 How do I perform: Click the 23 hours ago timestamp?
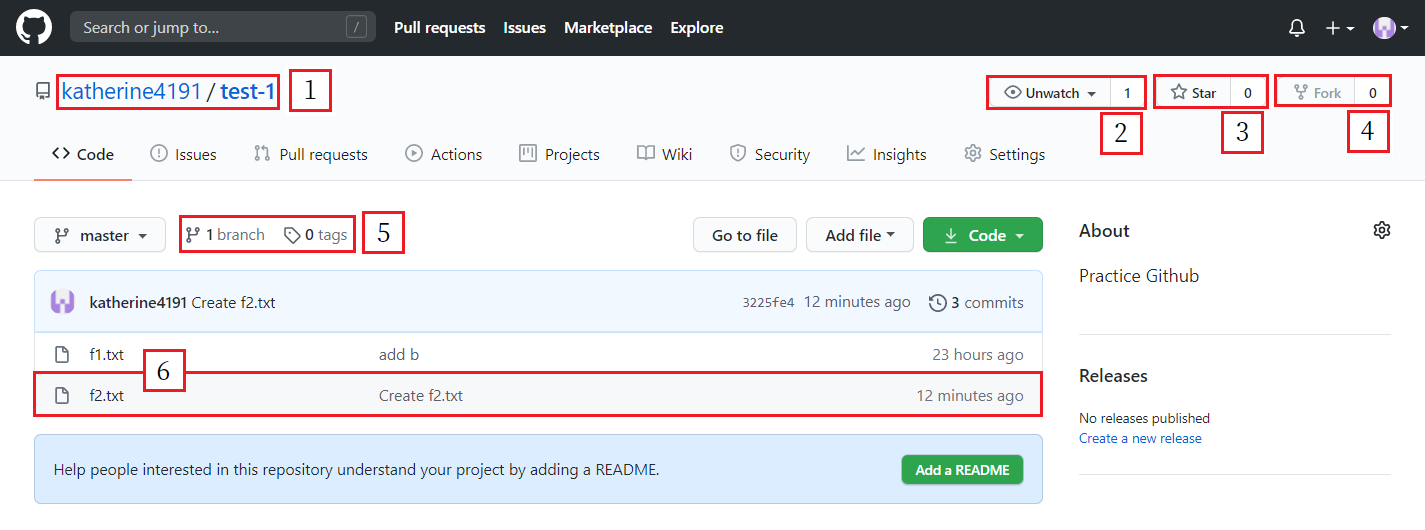(x=978, y=355)
